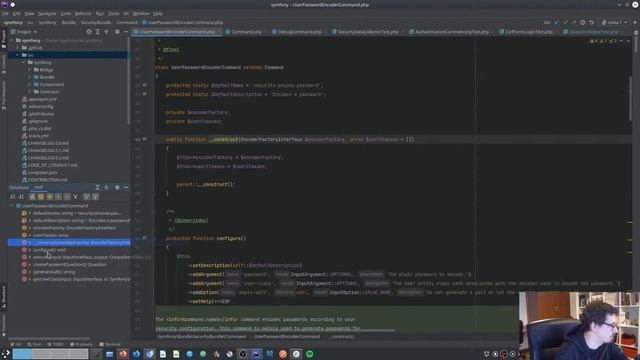The width and height of the screenshot is (640, 360).
Task: Click locate-current-file target icon in Project panel
Action: tap(89, 31)
